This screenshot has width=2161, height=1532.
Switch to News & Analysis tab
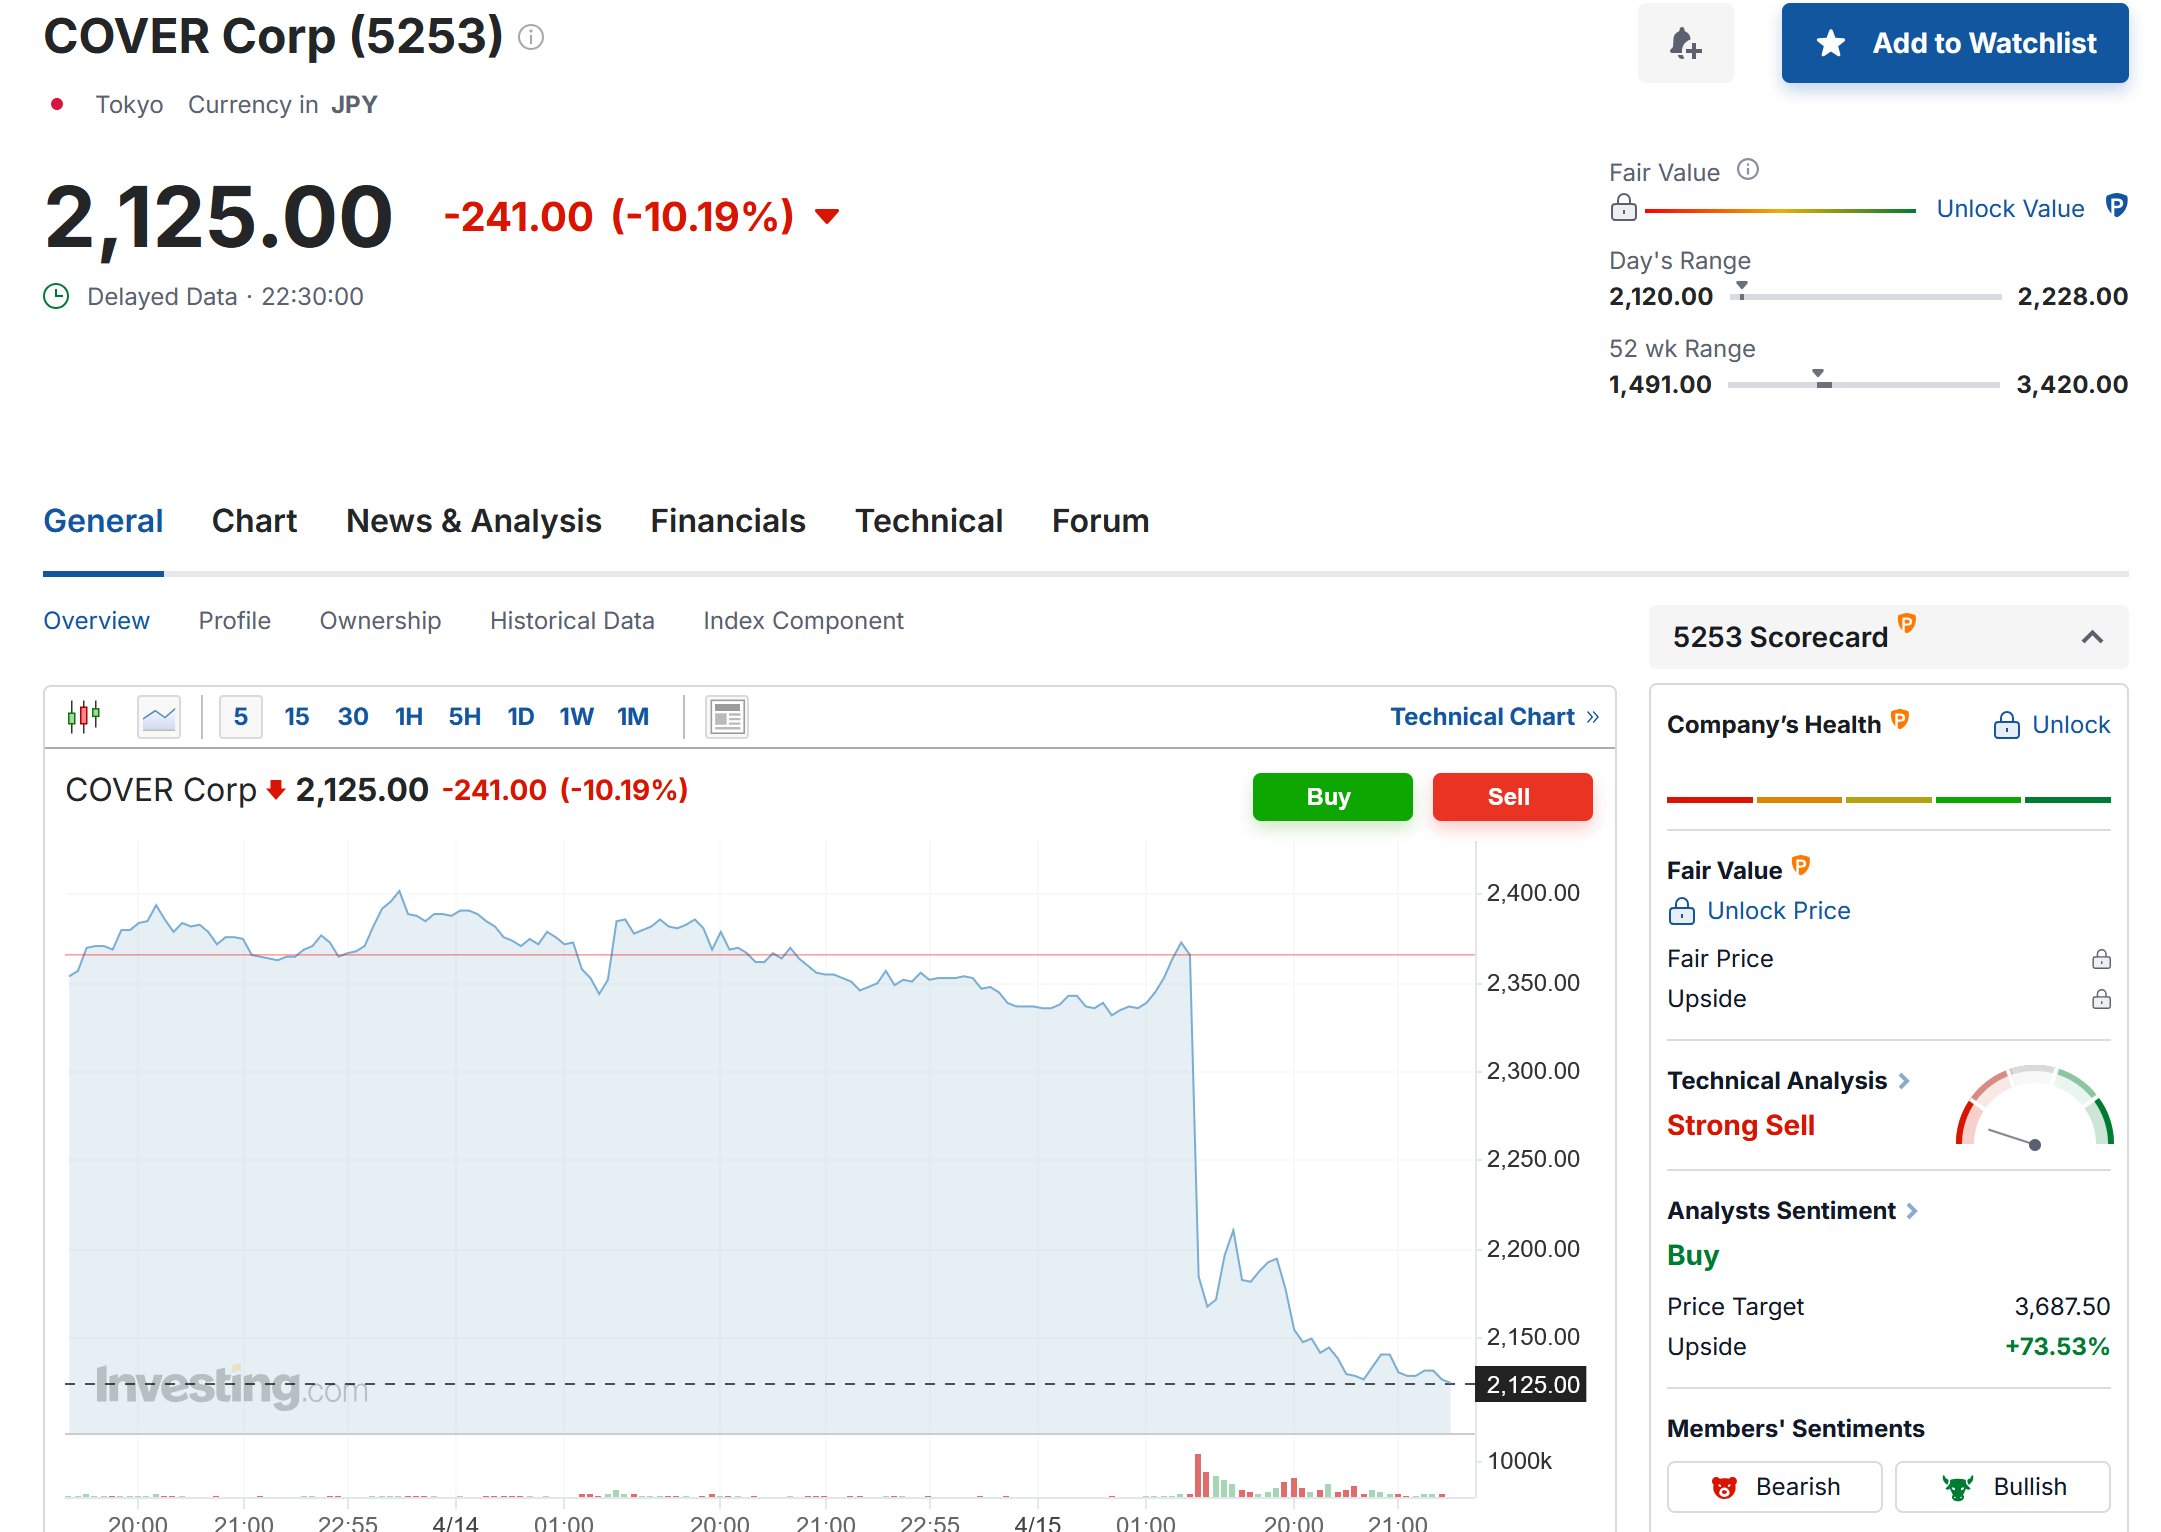coord(473,521)
